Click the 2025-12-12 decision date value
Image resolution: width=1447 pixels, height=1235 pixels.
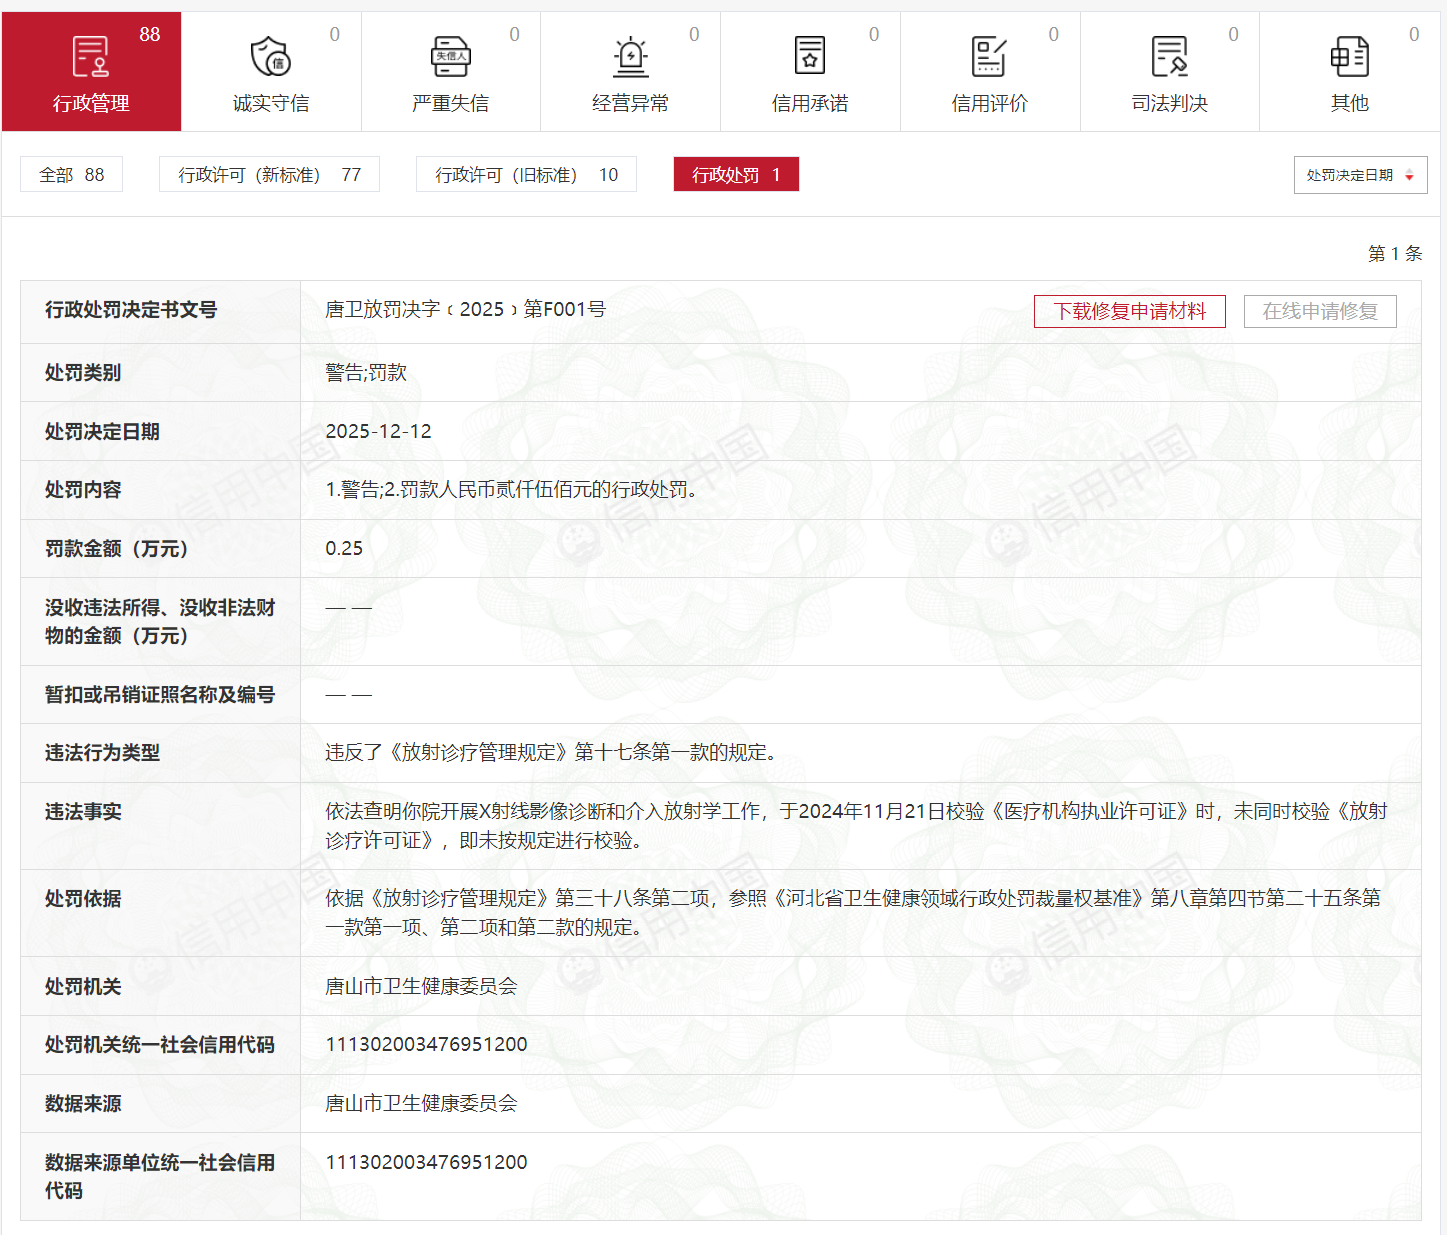click(x=378, y=431)
